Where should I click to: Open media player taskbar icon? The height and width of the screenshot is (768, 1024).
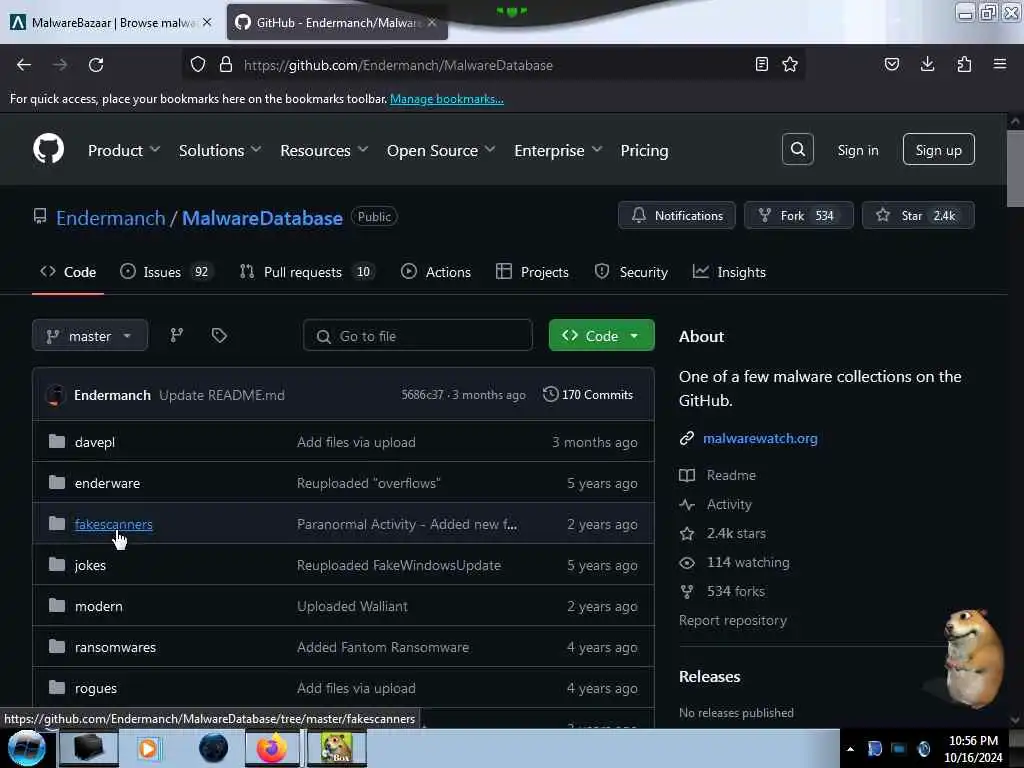pyautogui.click(x=148, y=748)
